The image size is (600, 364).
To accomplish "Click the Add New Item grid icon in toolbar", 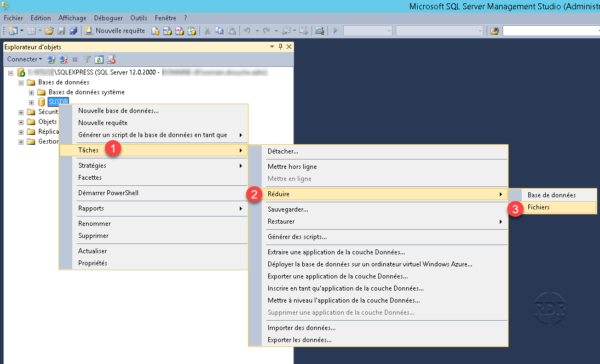I will click(x=31, y=31).
